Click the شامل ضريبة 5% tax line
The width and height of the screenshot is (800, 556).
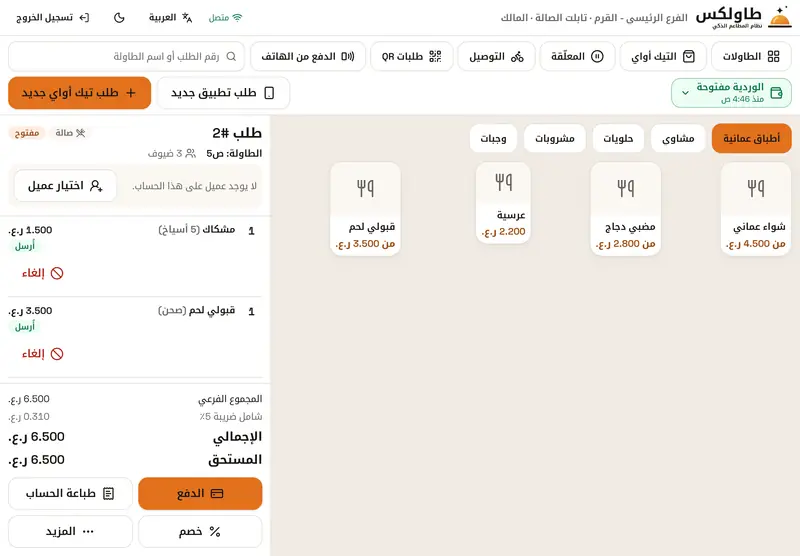coord(135,417)
